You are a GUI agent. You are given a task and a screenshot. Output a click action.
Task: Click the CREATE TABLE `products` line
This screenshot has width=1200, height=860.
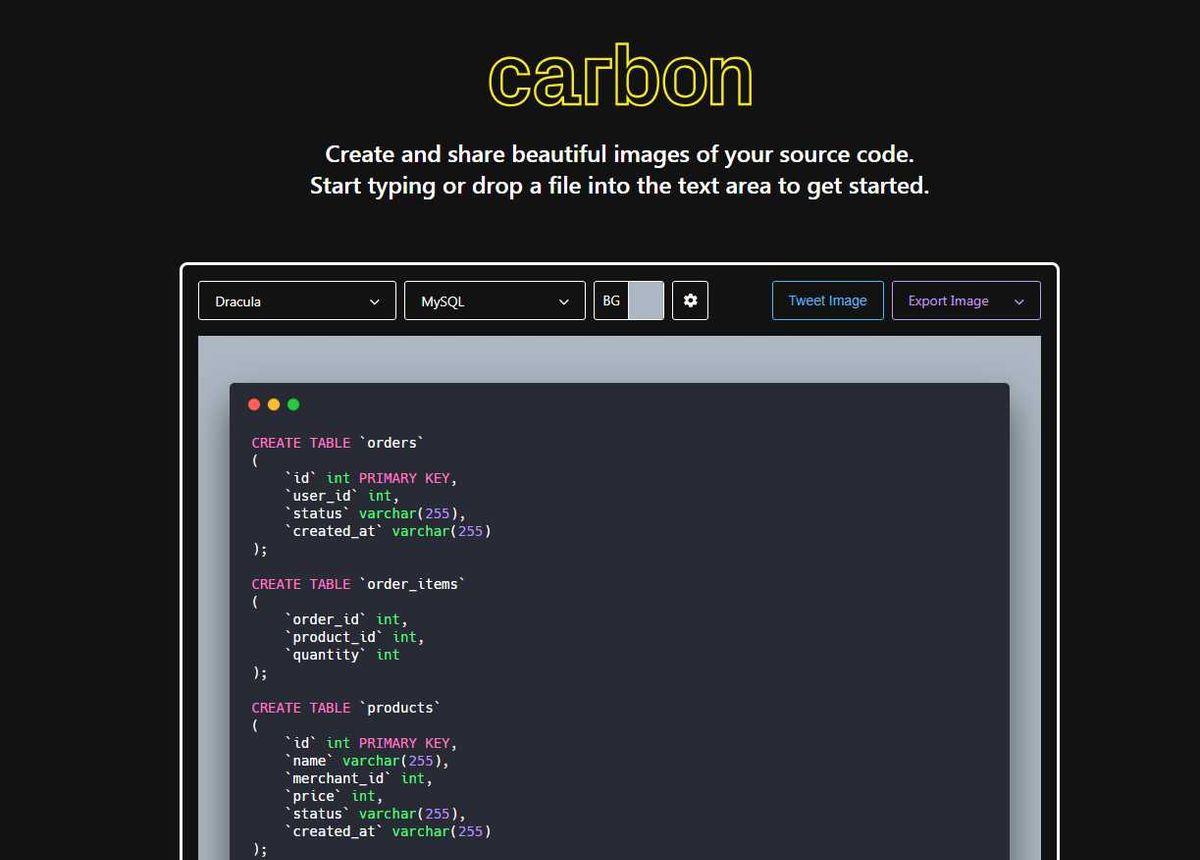coord(346,708)
